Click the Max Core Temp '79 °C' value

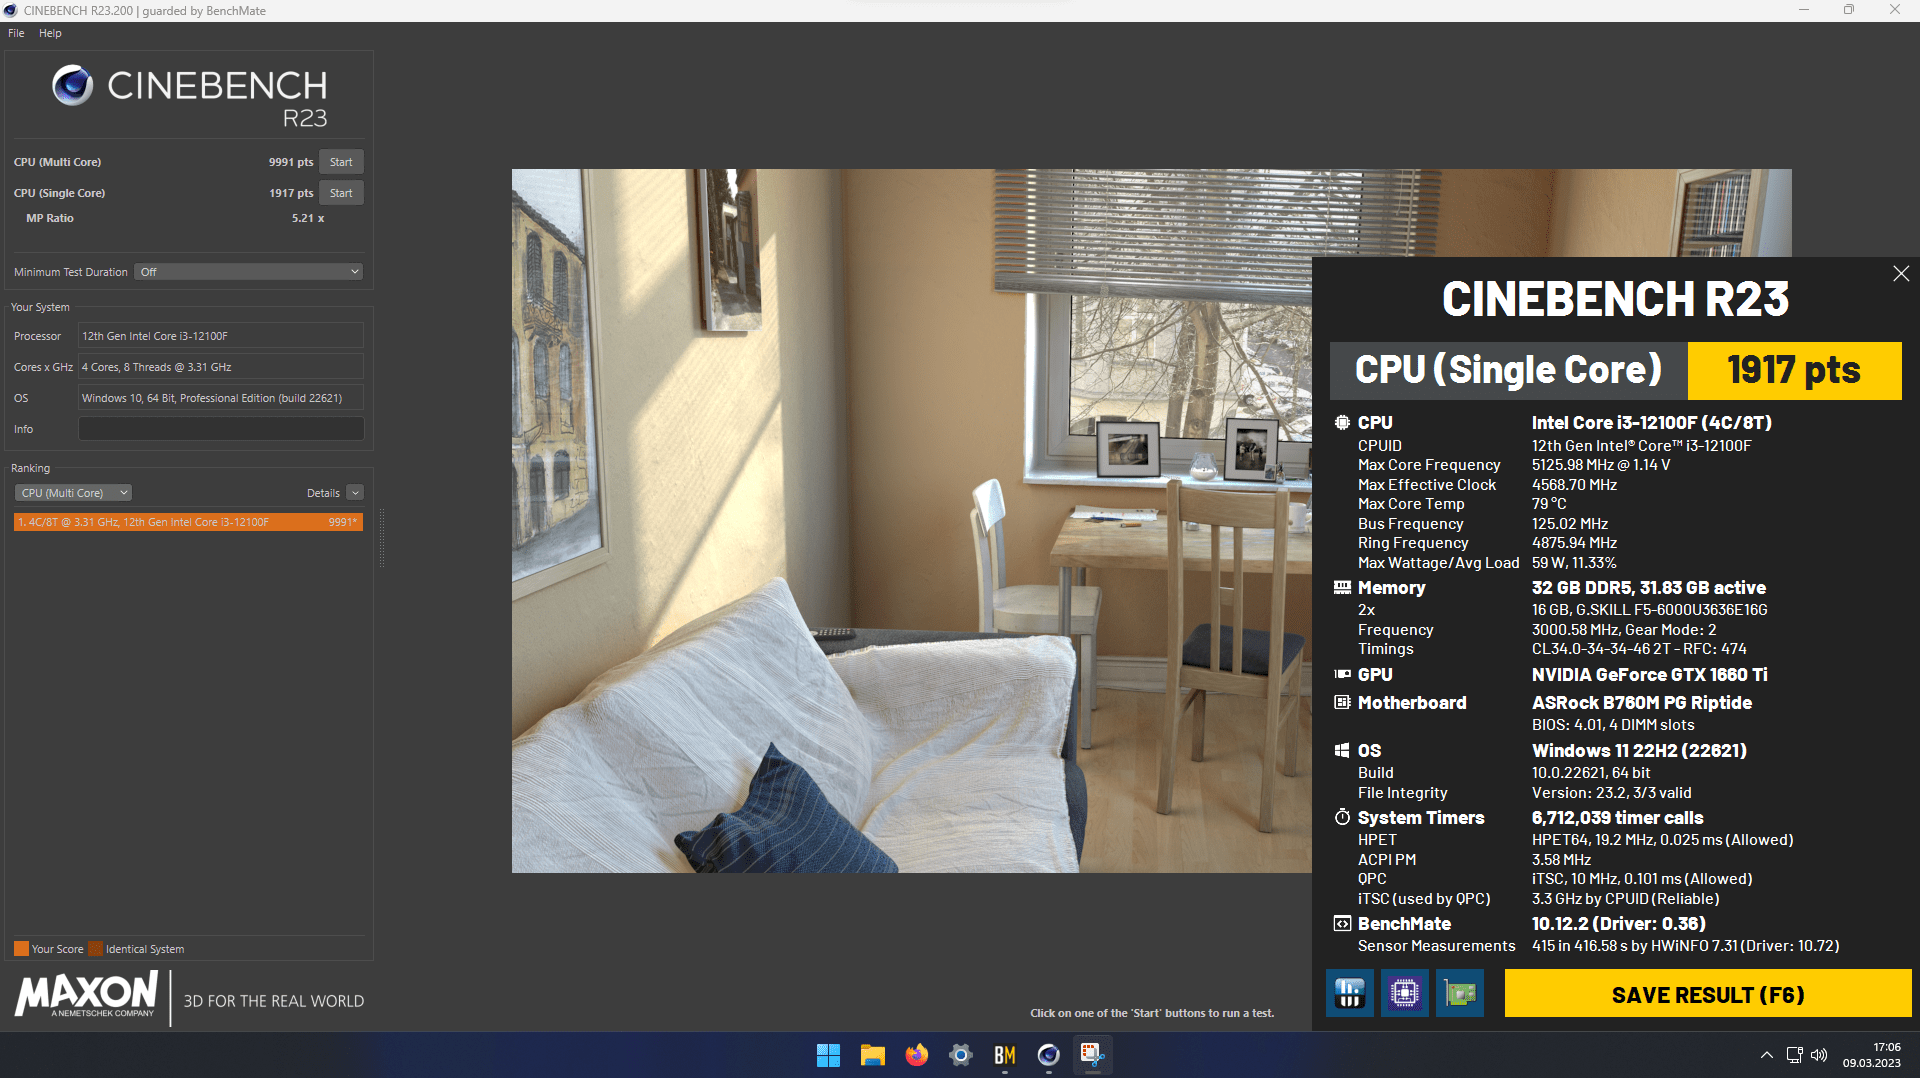coord(1549,504)
